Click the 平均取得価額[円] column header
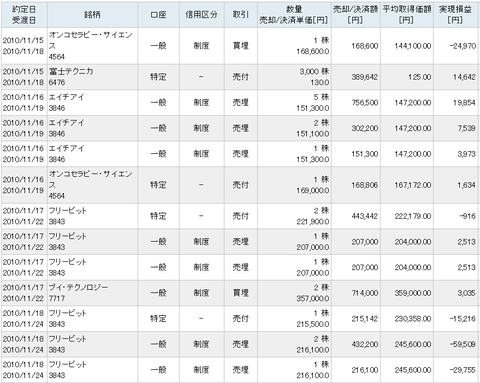 click(407, 15)
